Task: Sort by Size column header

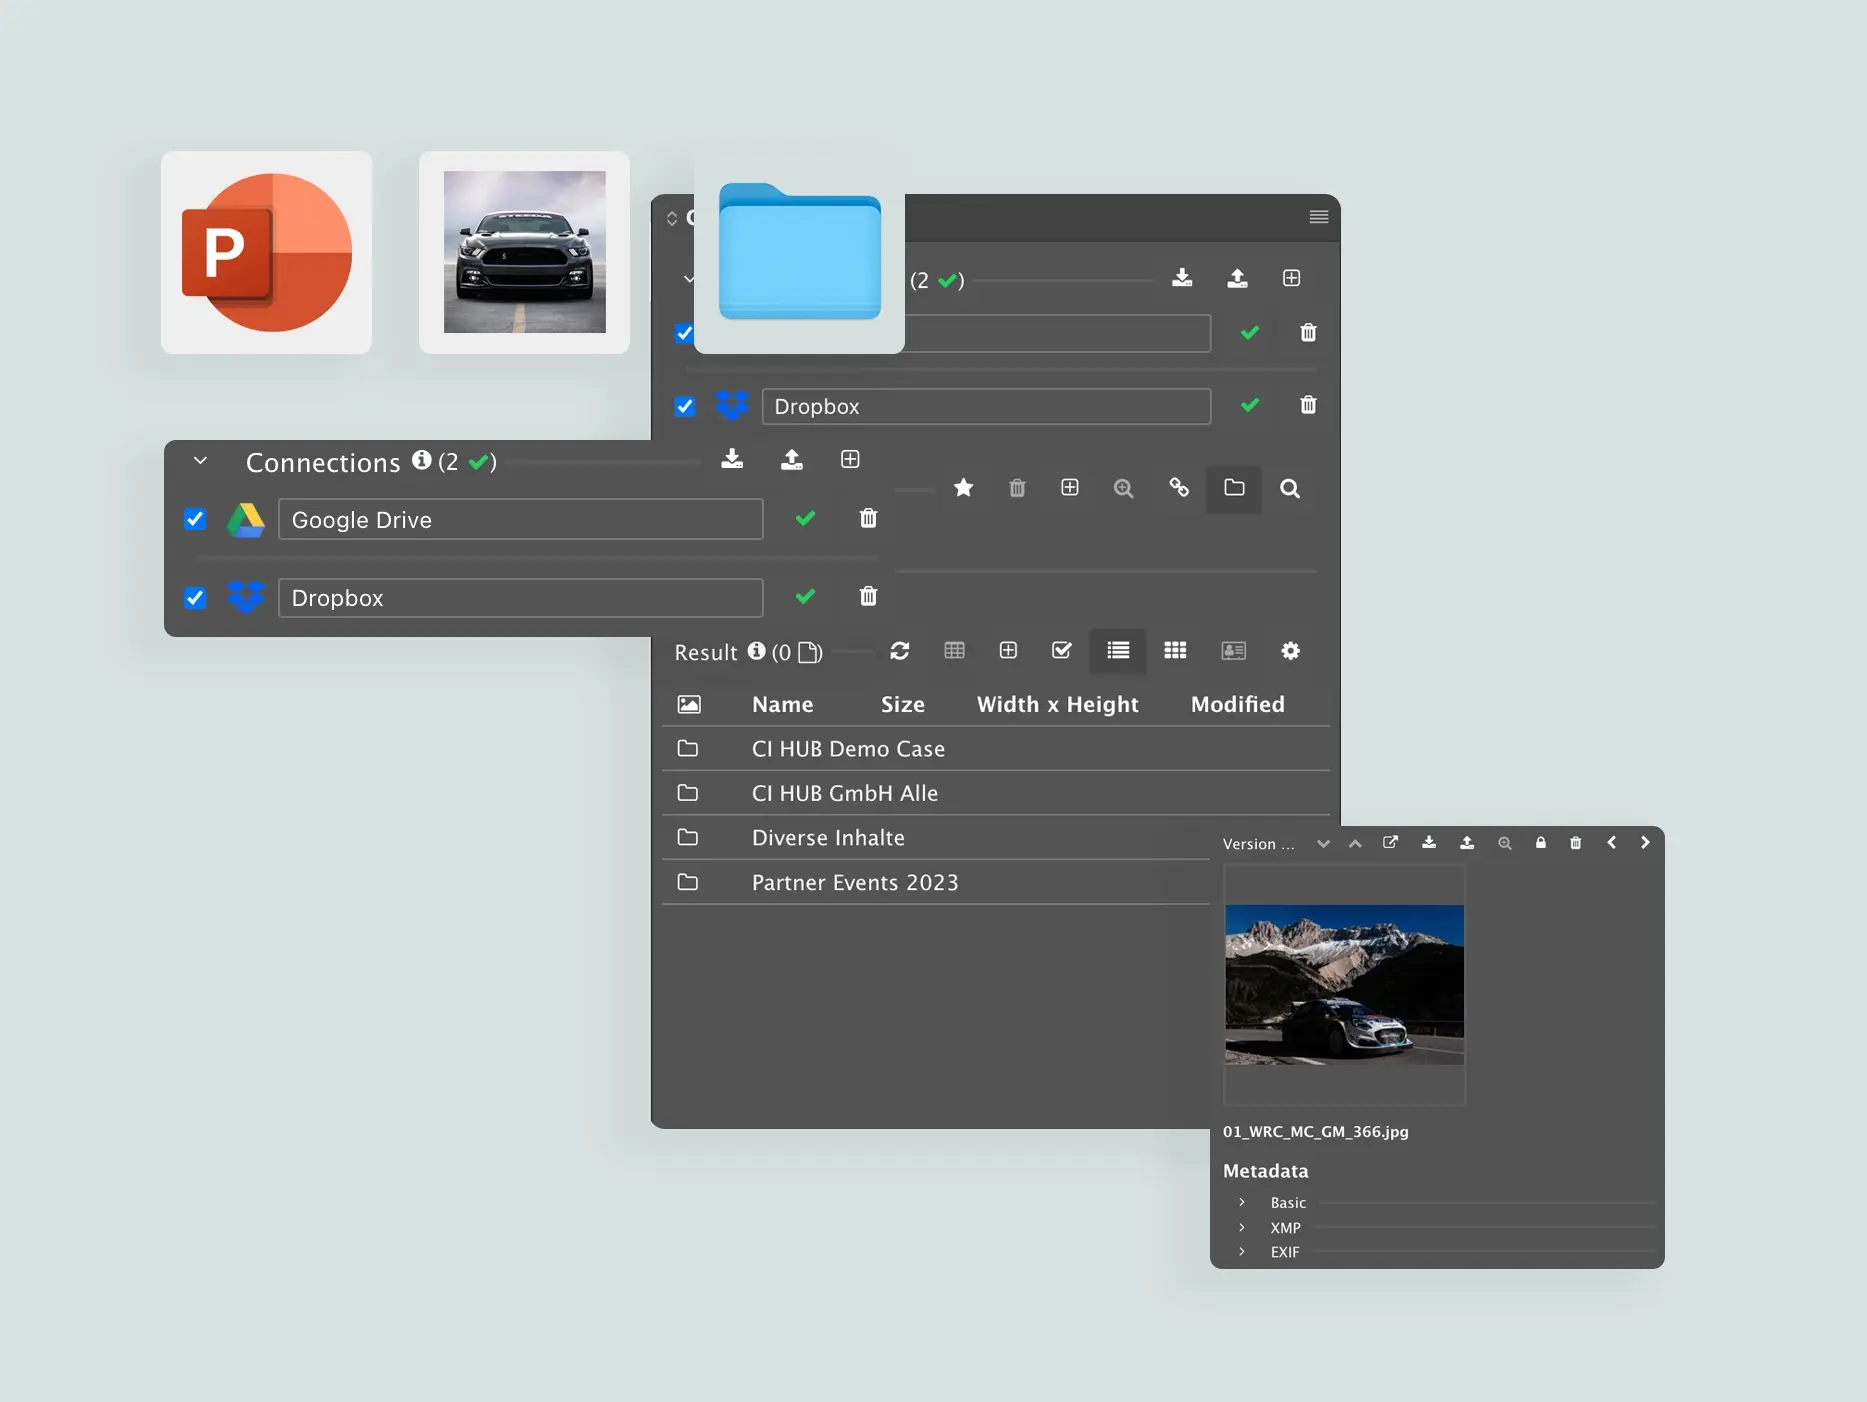Action: click(x=903, y=704)
